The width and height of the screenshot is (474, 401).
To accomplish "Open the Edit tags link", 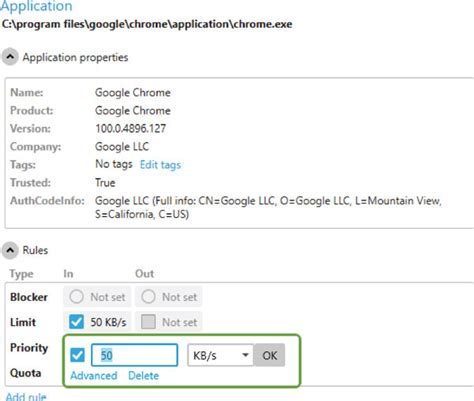I will point(160,165).
